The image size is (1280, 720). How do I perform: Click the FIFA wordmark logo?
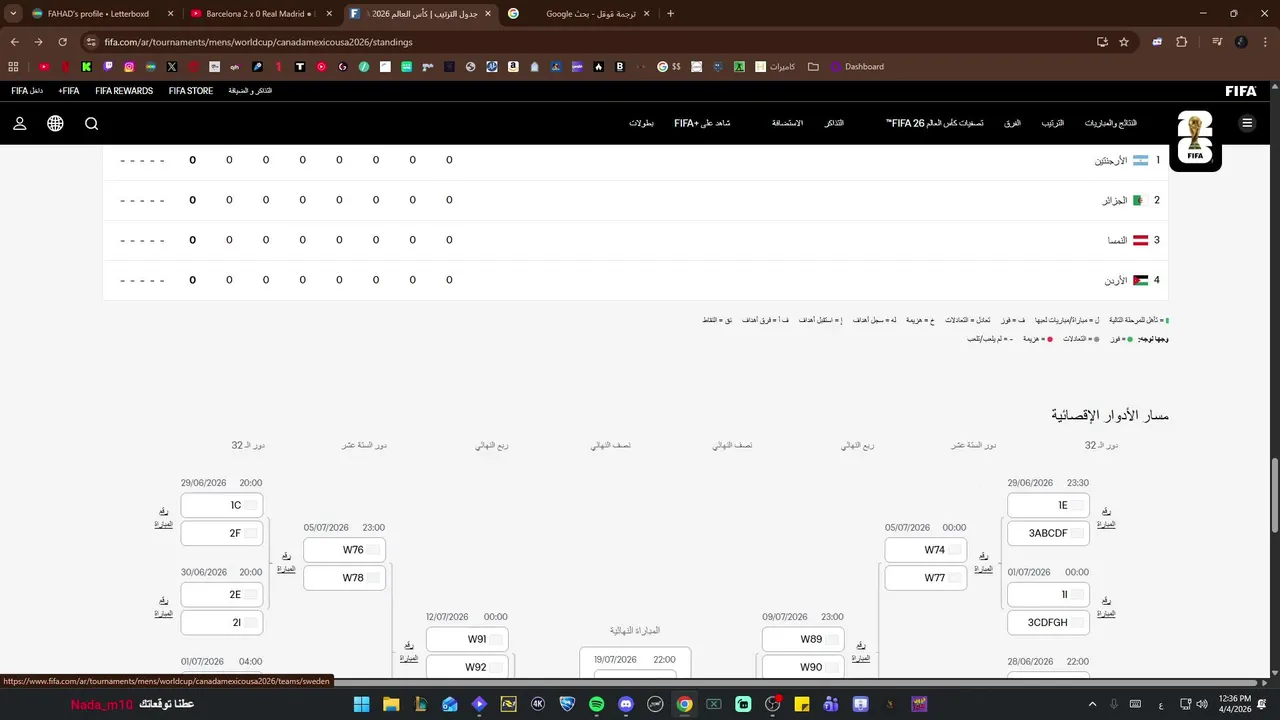[1241, 91]
